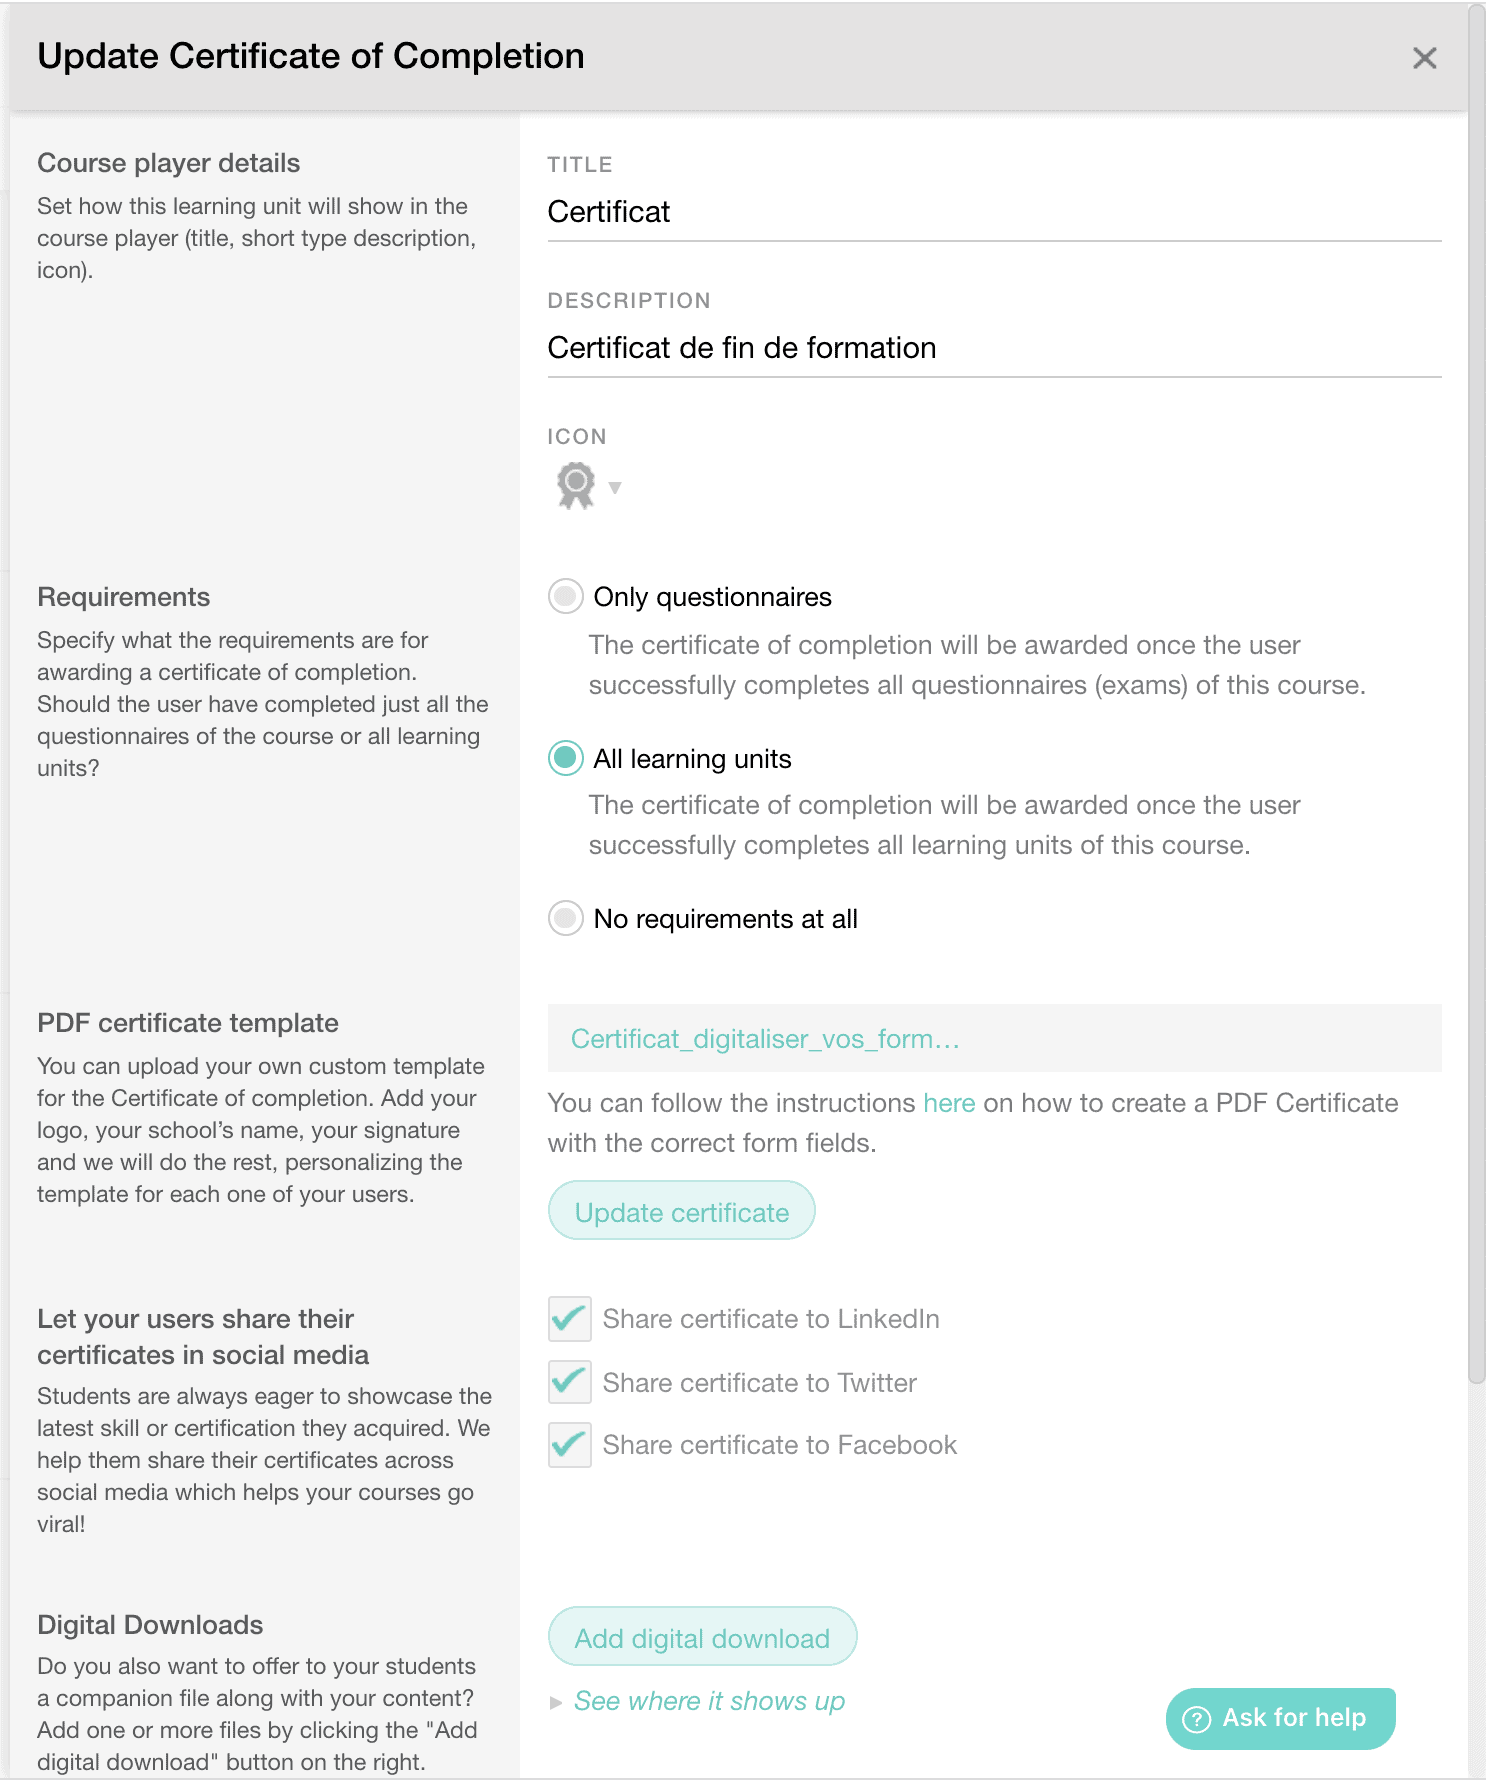Click the certificate badge icon under ICON
The image size is (1486, 1782).
(x=573, y=487)
